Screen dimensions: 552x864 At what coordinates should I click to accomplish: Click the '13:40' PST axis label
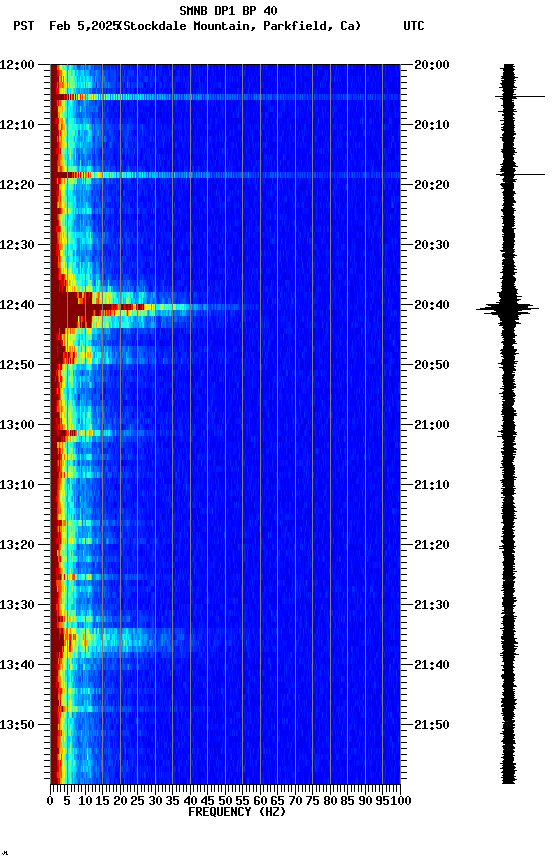(17, 665)
